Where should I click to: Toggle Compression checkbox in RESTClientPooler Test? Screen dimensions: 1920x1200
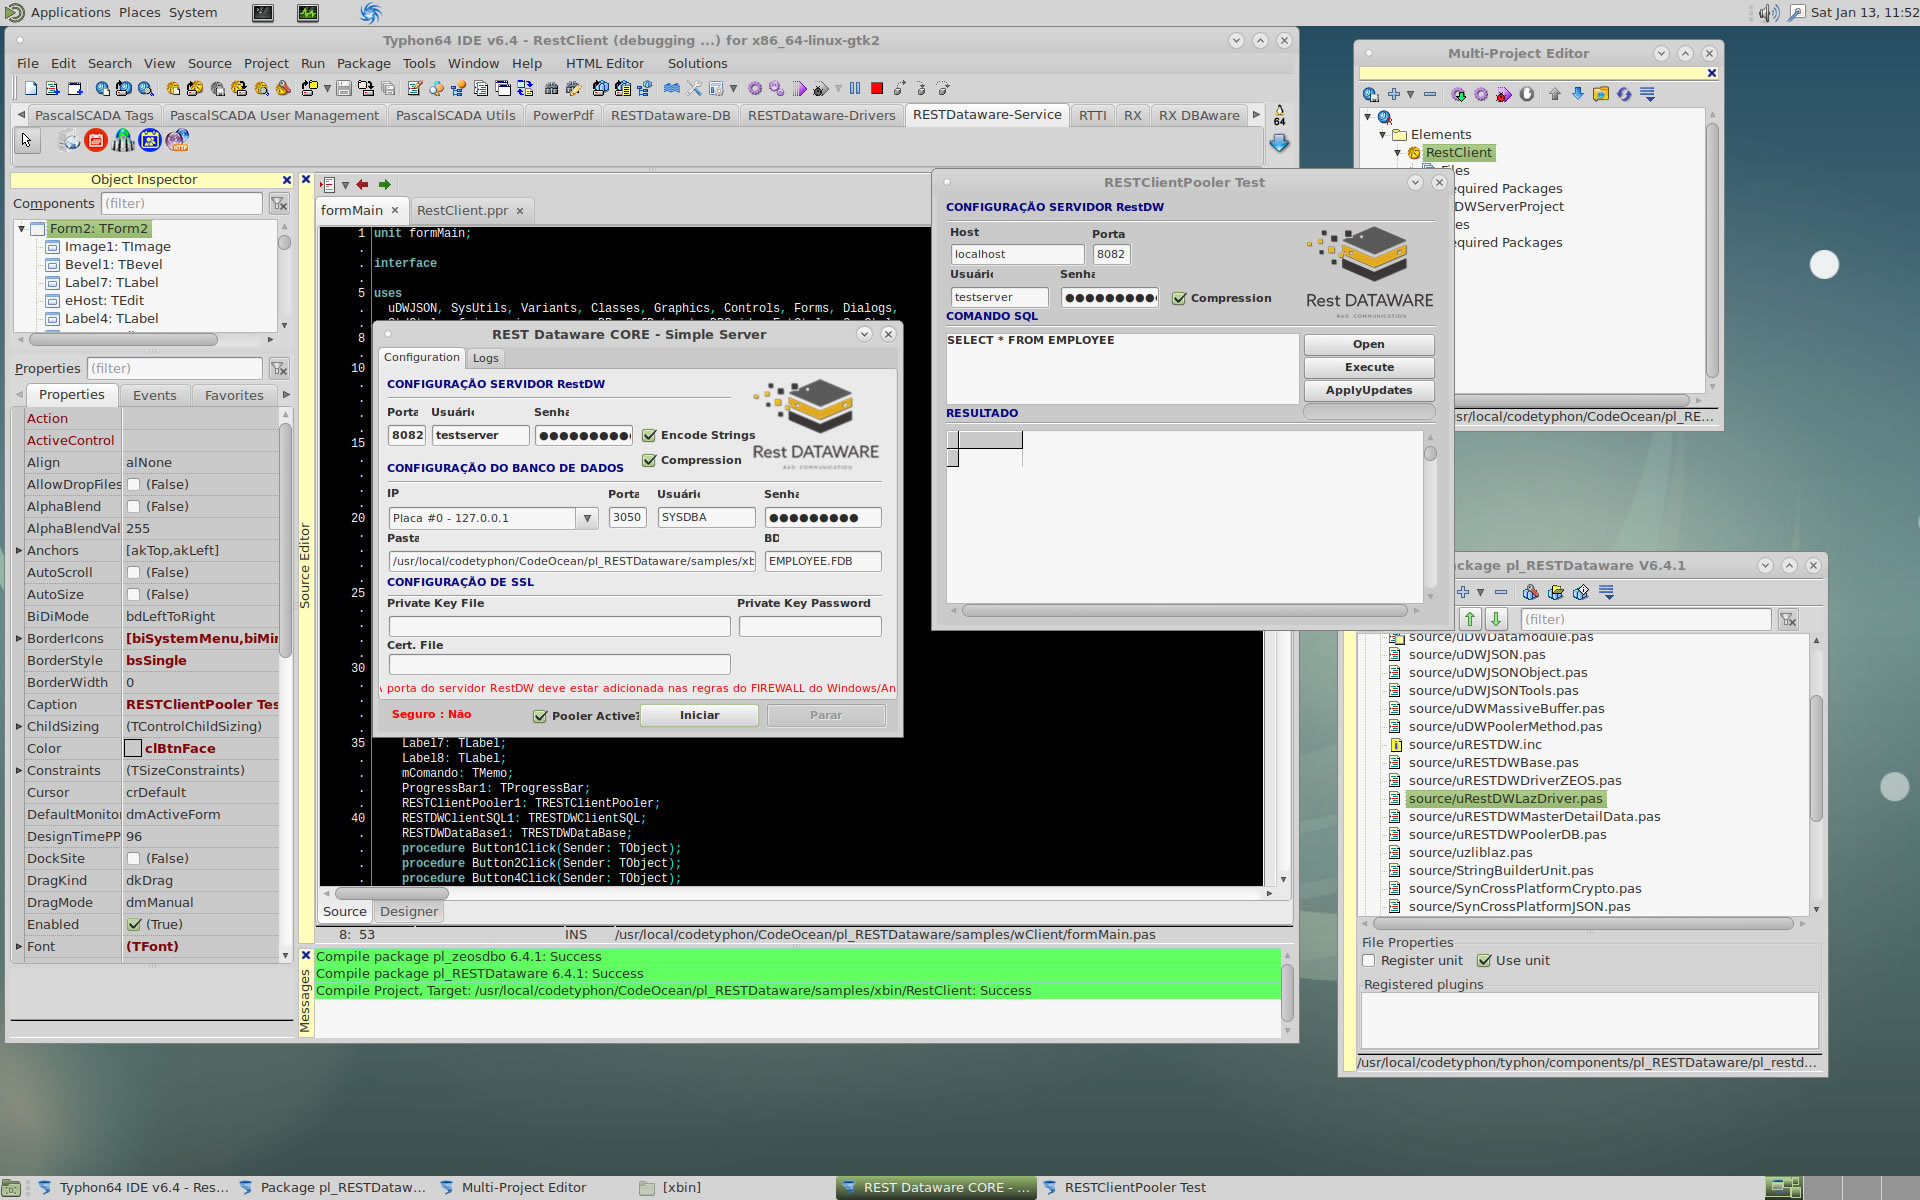[1180, 298]
